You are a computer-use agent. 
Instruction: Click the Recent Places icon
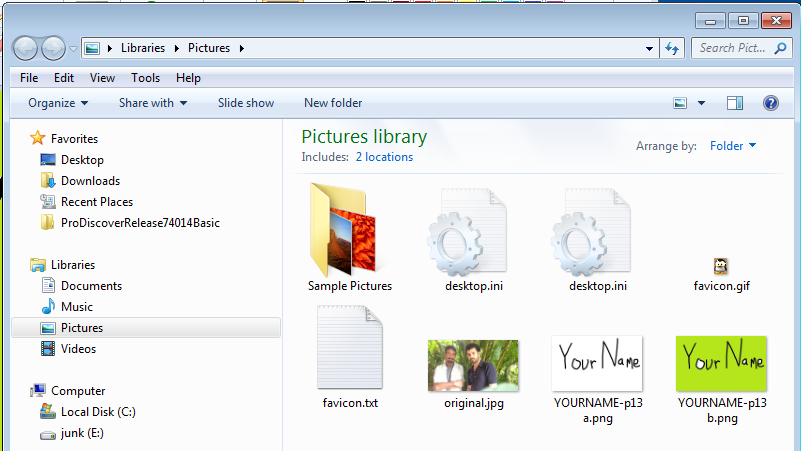pyautogui.click(x=48, y=201)
